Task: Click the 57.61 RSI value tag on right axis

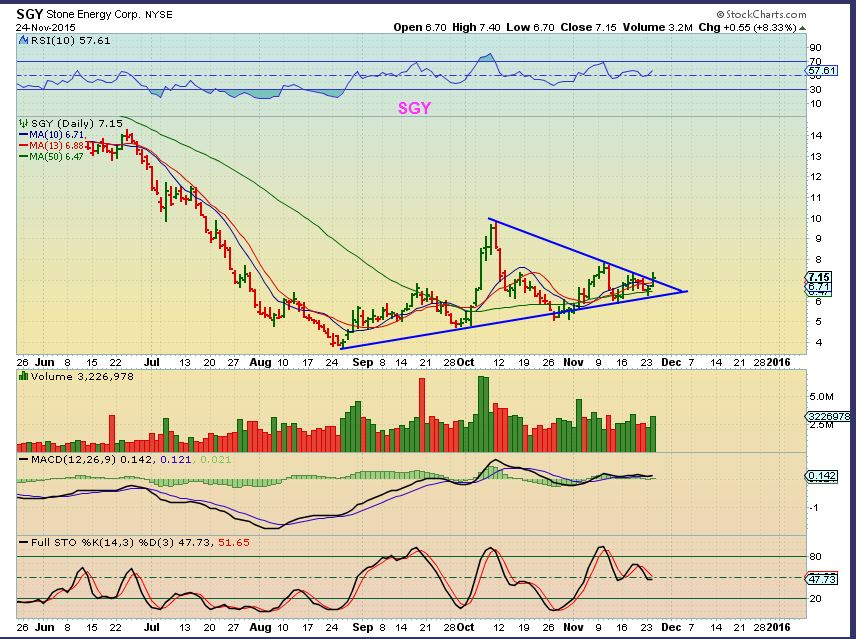Action: 821,71
